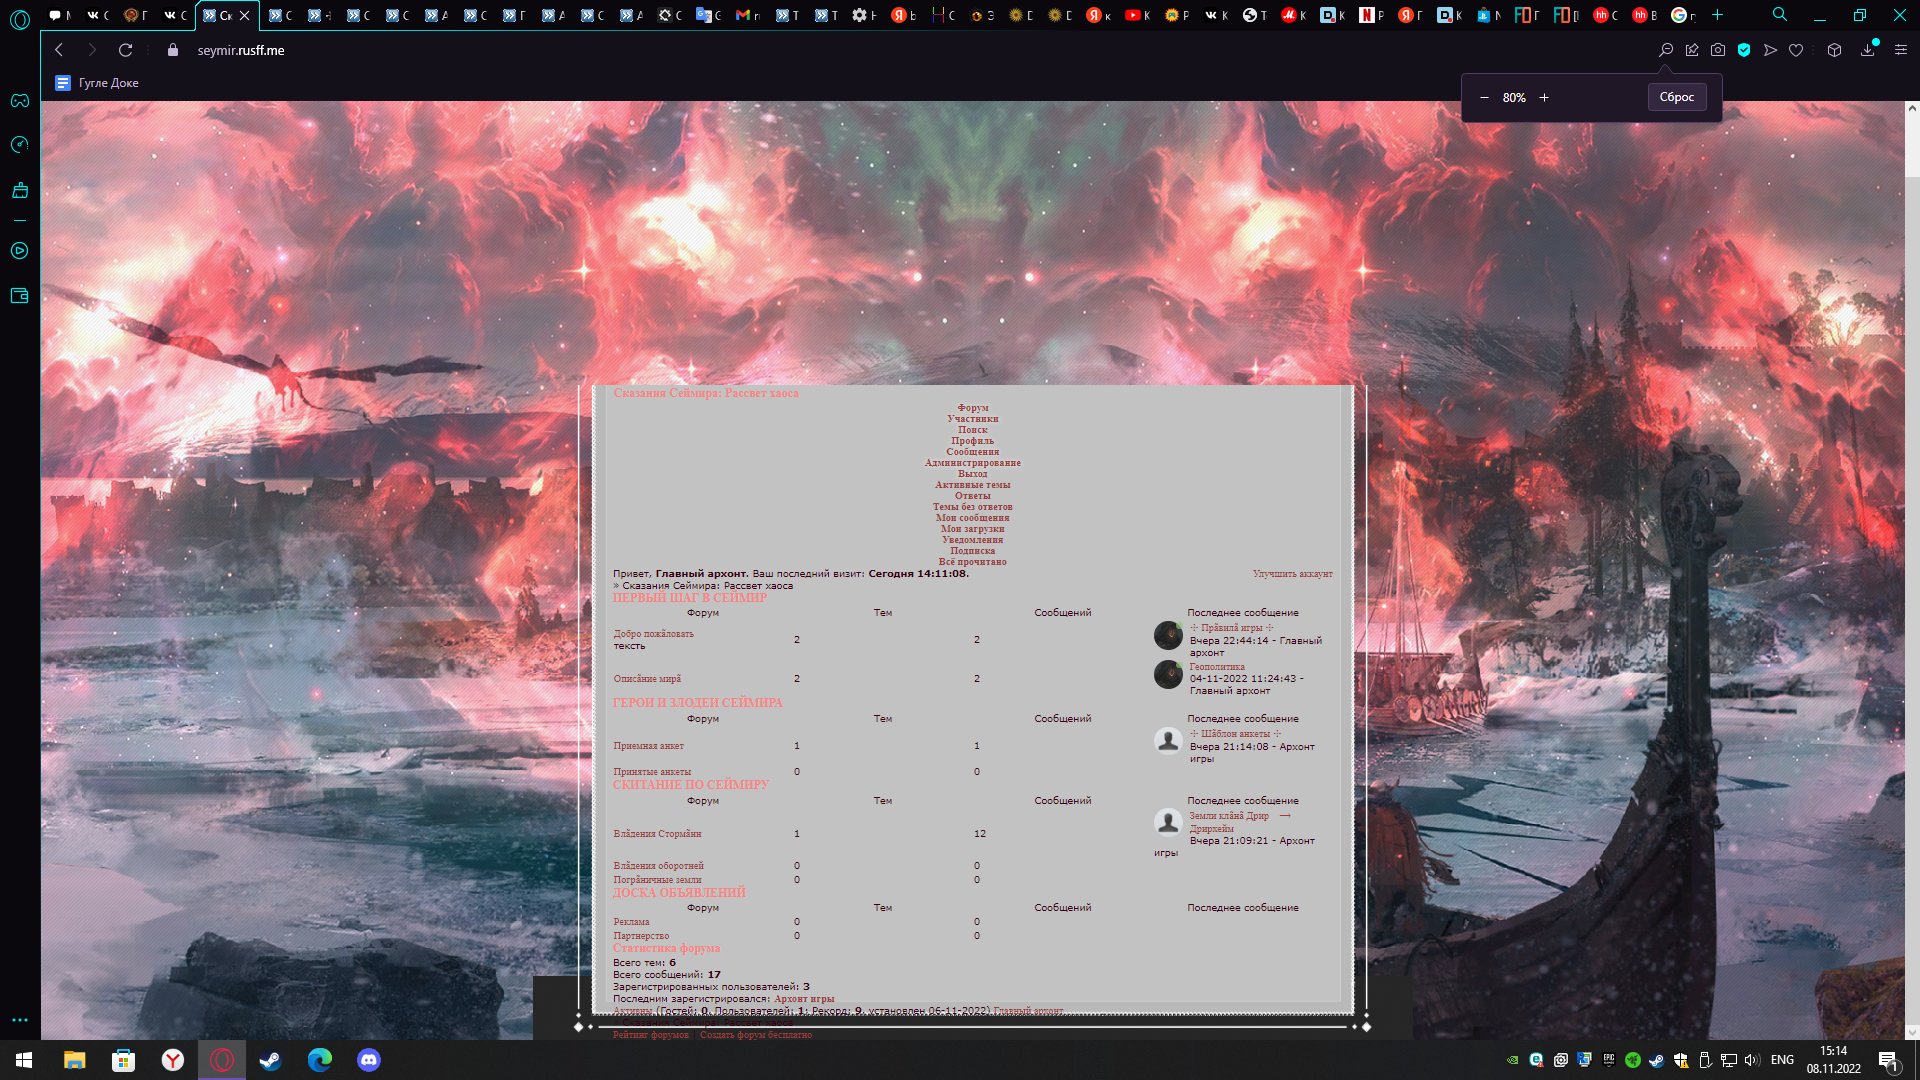1920x1080 pixels.
Task: Click the zoom magnifier icon in address bar
Action: [x=1666, y=50]
